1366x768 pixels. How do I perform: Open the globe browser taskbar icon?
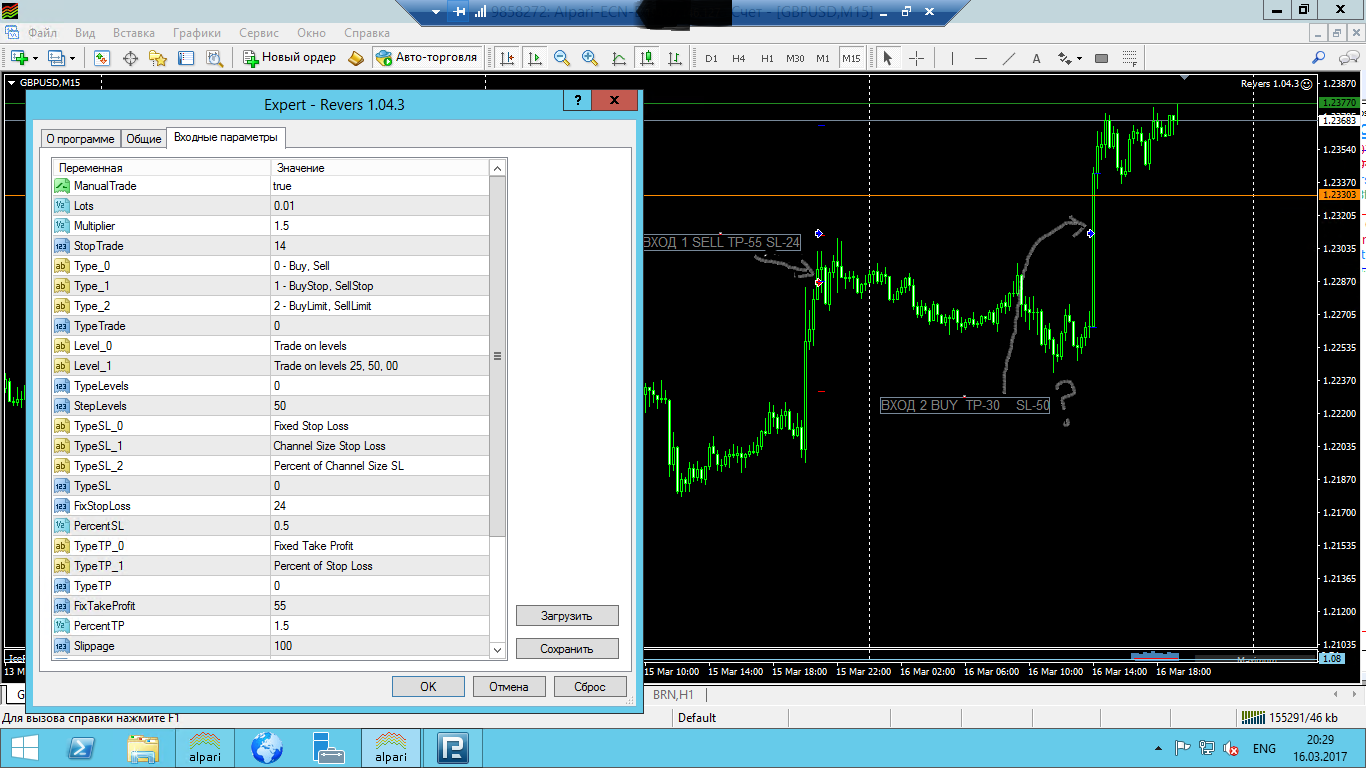[x=268, y=748]
